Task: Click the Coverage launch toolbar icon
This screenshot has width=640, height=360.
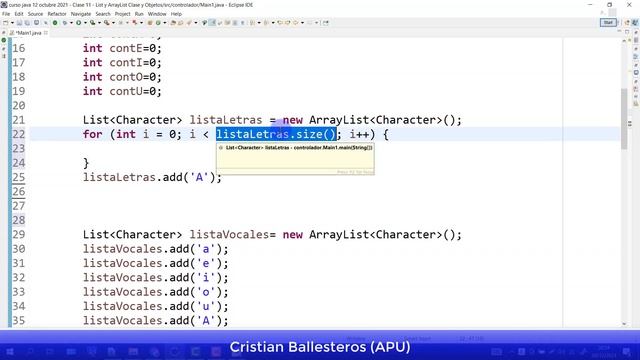Action: (x=93, y=23)
